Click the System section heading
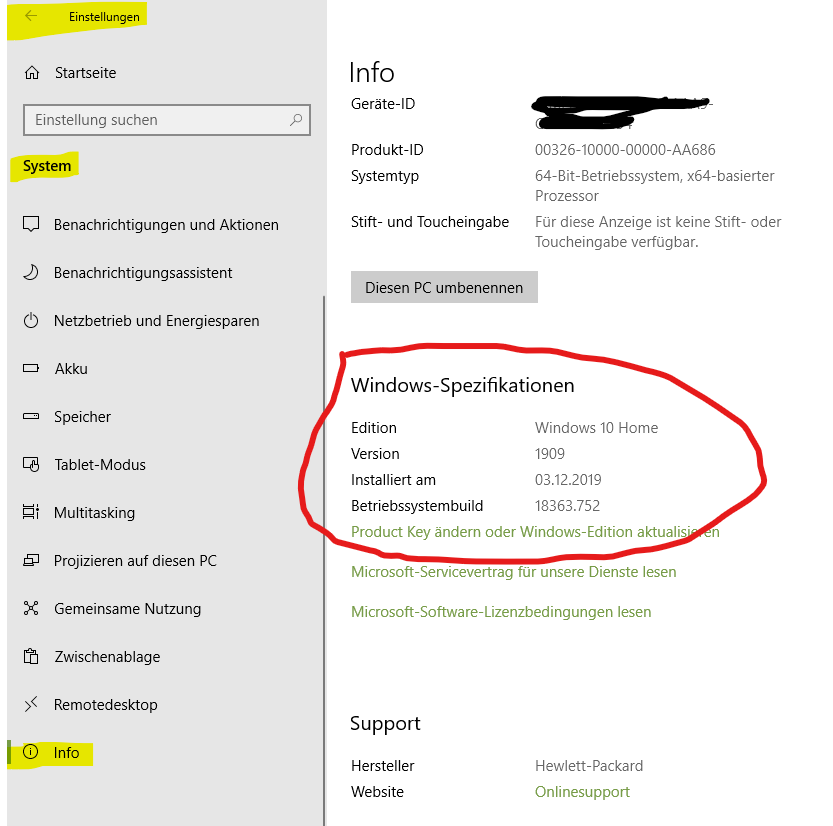The width and height of the screenshot is (833, 826). coord(47,166)
